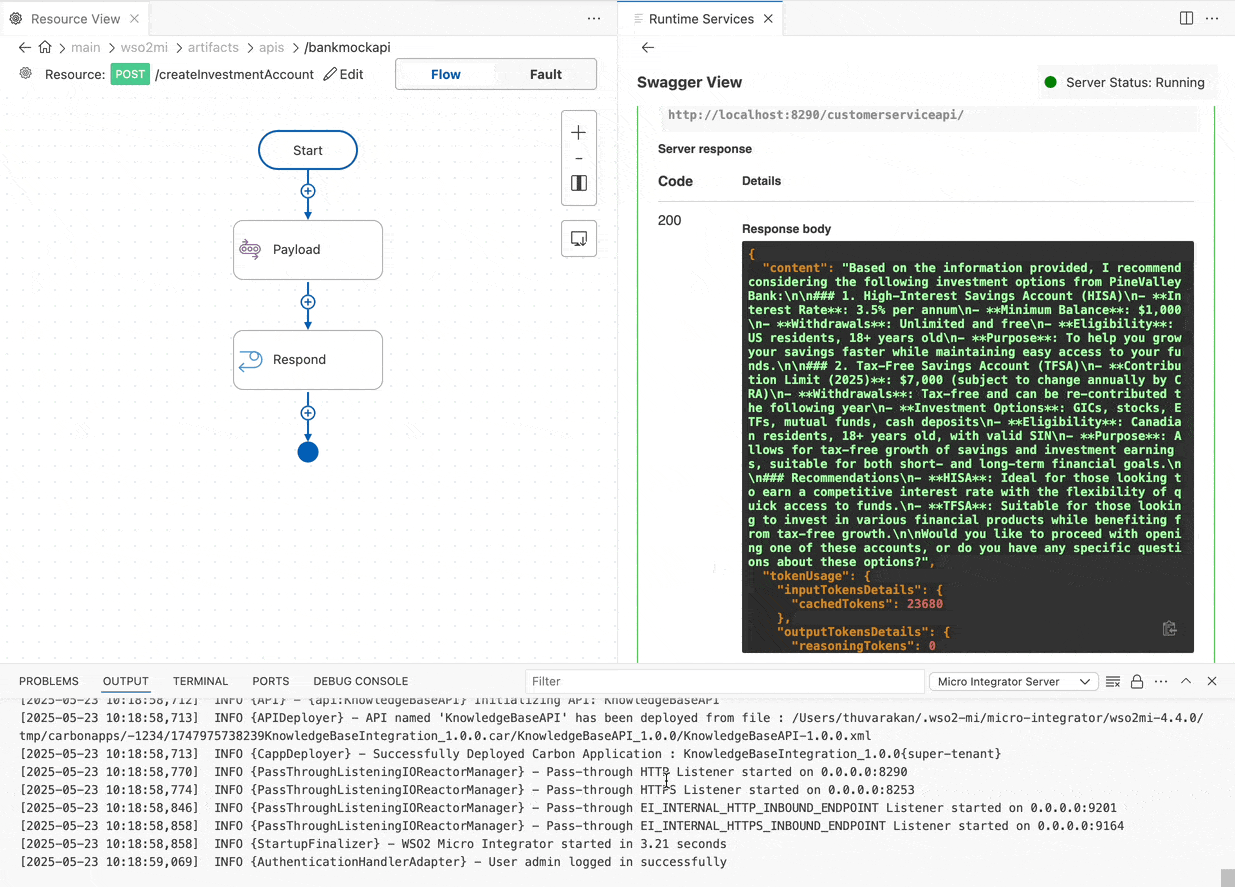
Task: Close the Resource View tab
Action: (x=133, y=19)
